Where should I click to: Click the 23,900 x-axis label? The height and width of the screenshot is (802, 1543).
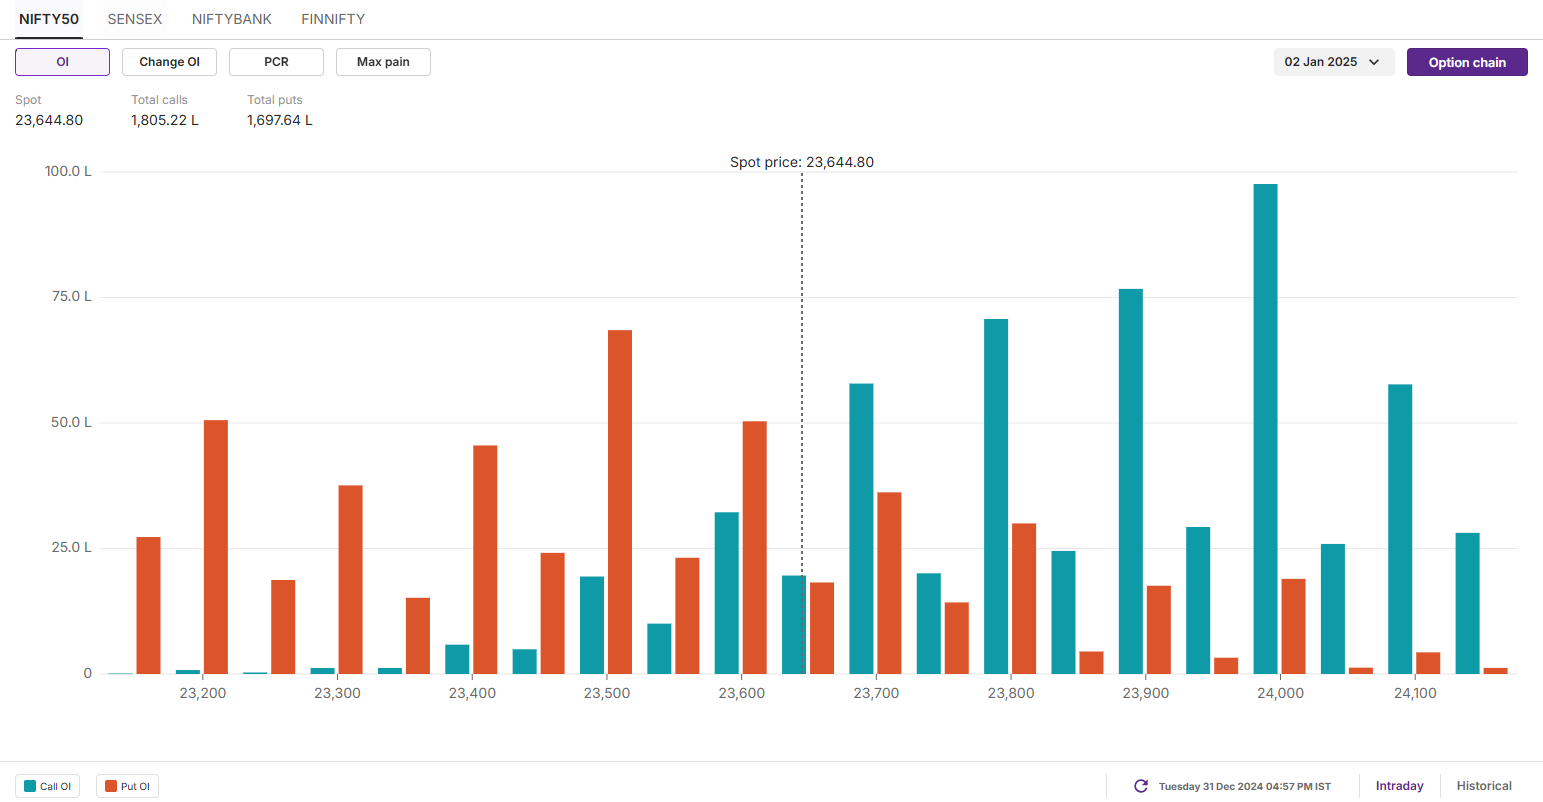[x=1146, y=693]
